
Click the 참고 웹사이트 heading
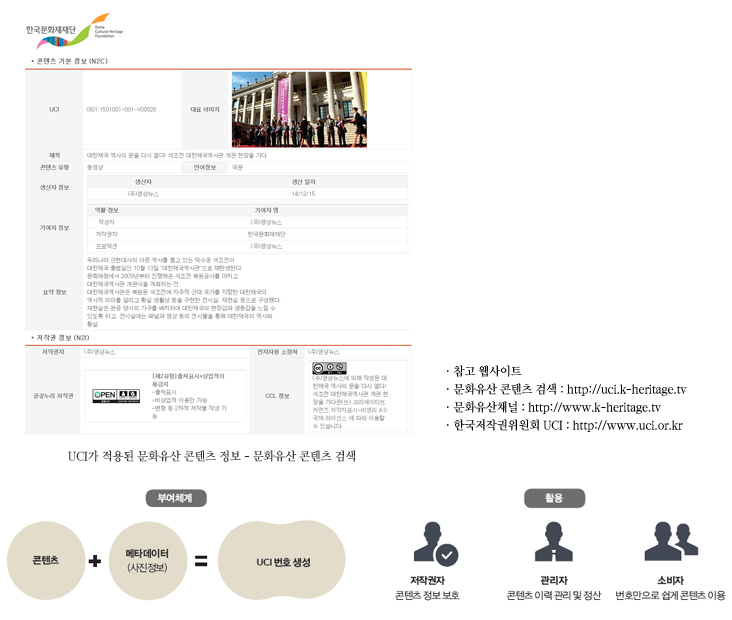click(x=487, y=371)
